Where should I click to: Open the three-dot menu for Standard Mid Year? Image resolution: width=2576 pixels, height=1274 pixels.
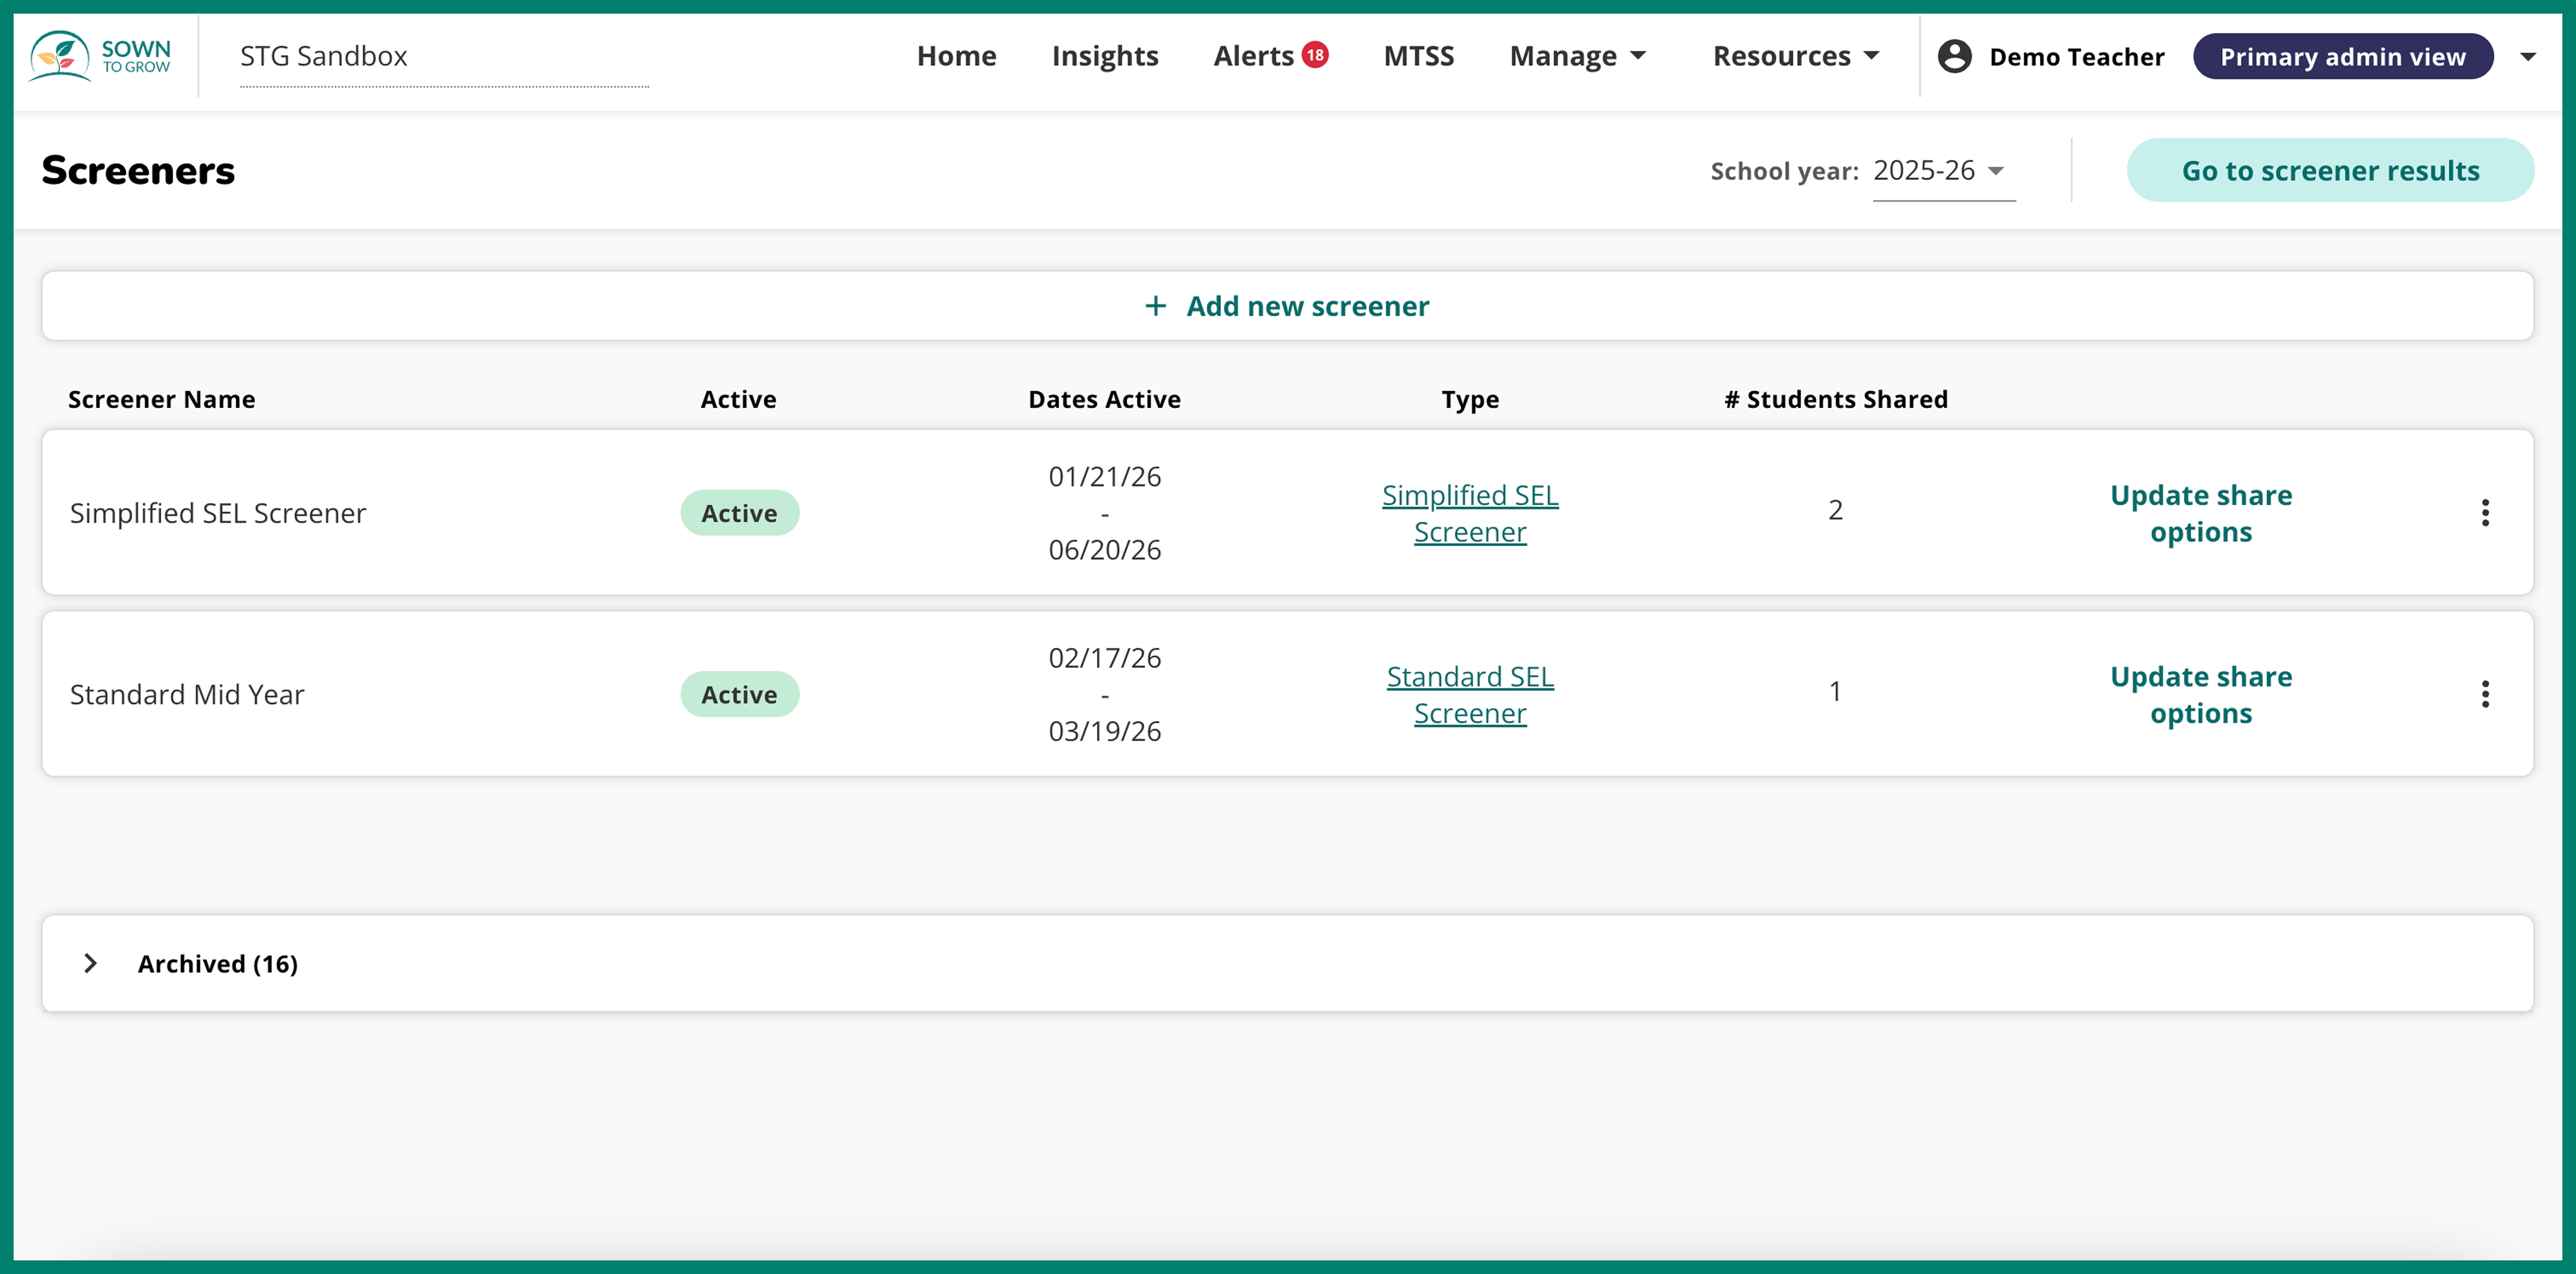[x=2484, y=694]
